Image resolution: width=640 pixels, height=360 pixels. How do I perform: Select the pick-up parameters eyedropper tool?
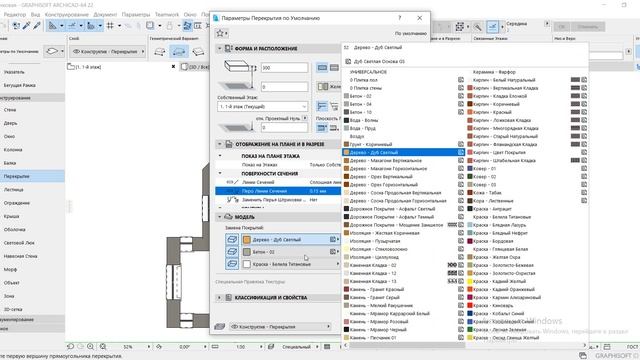(x=27, y=26)
